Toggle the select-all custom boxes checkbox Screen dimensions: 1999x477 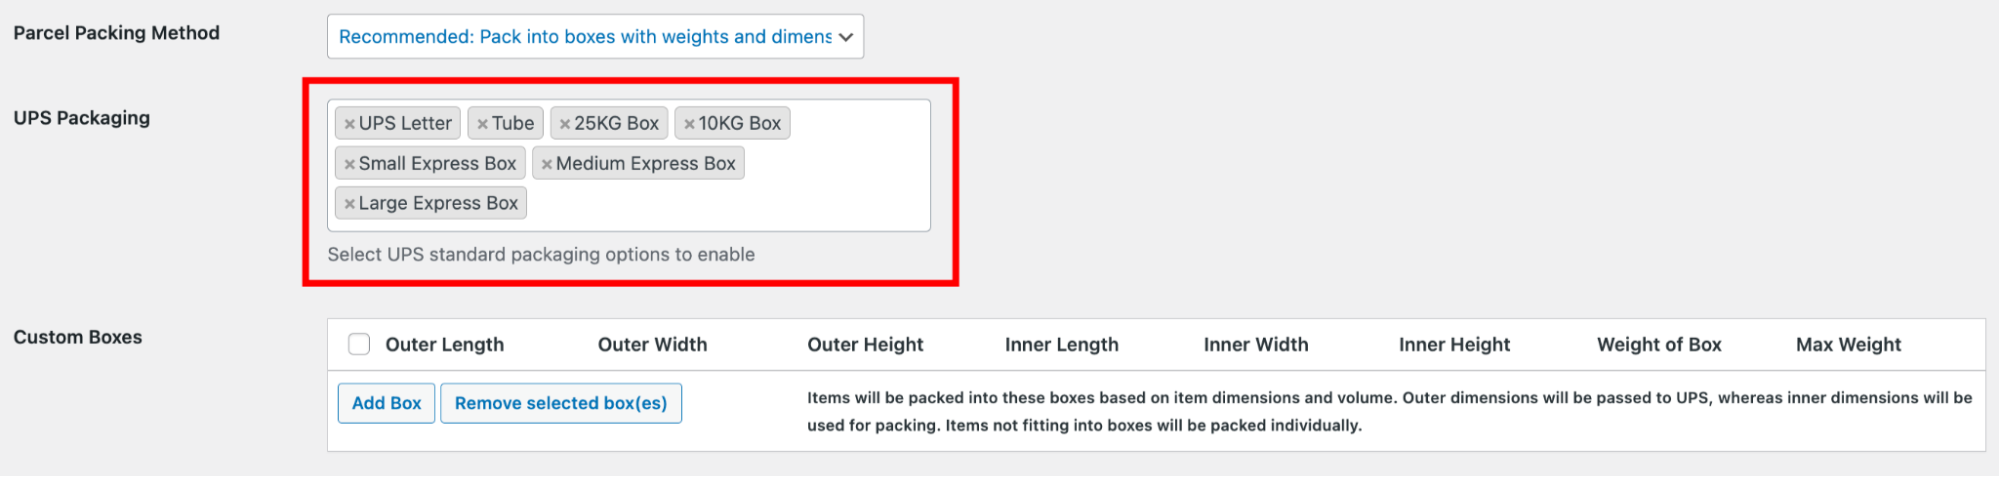[x=359, y=345]
